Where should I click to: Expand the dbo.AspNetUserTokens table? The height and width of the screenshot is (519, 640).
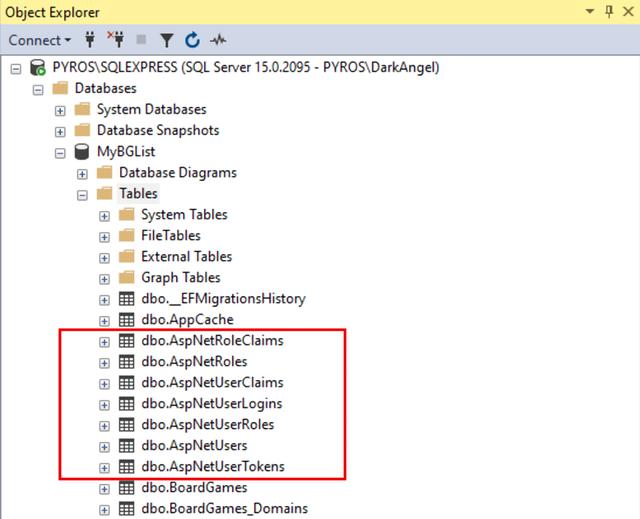pos(104,468)
